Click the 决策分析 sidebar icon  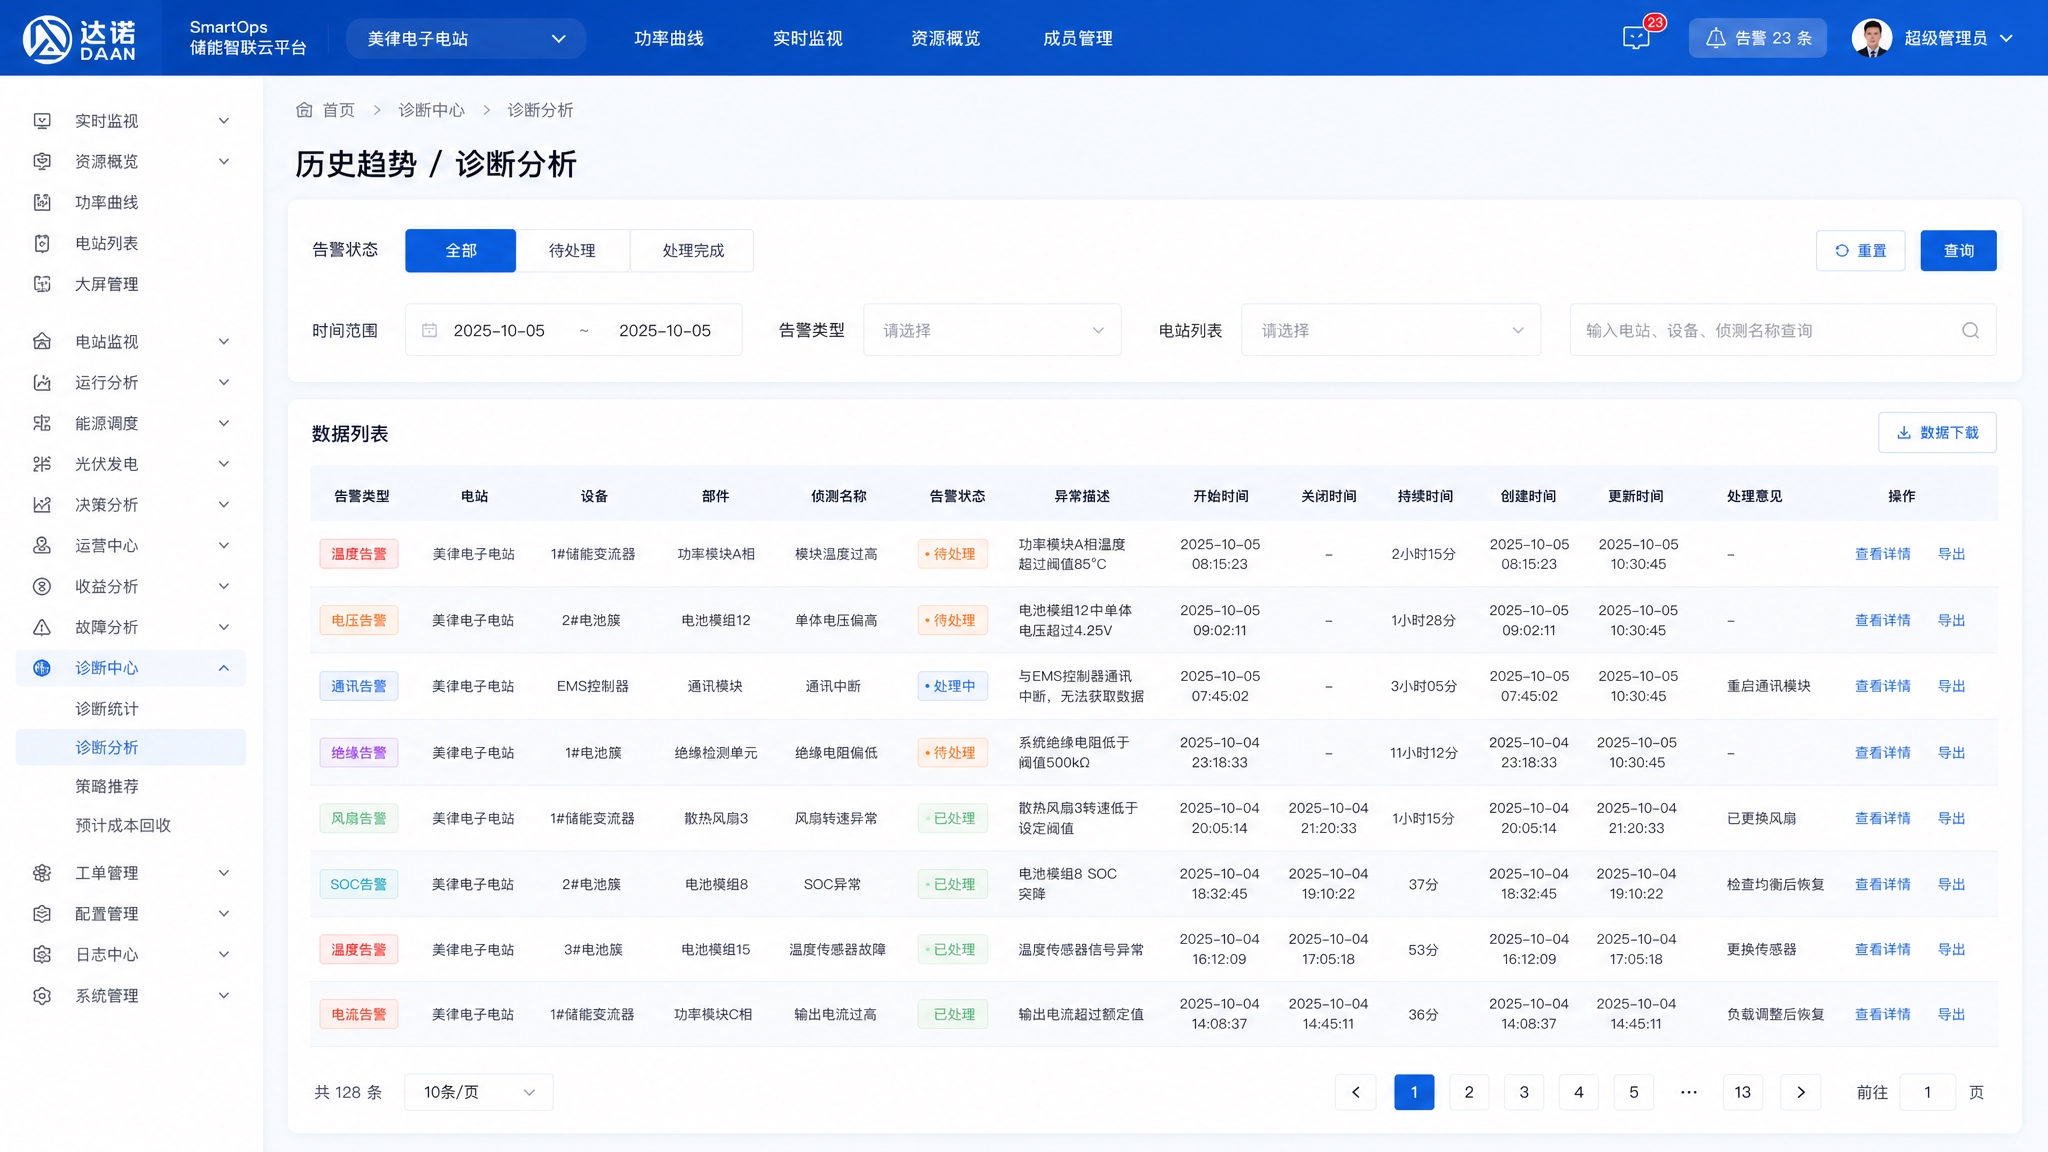coord(42,505)
